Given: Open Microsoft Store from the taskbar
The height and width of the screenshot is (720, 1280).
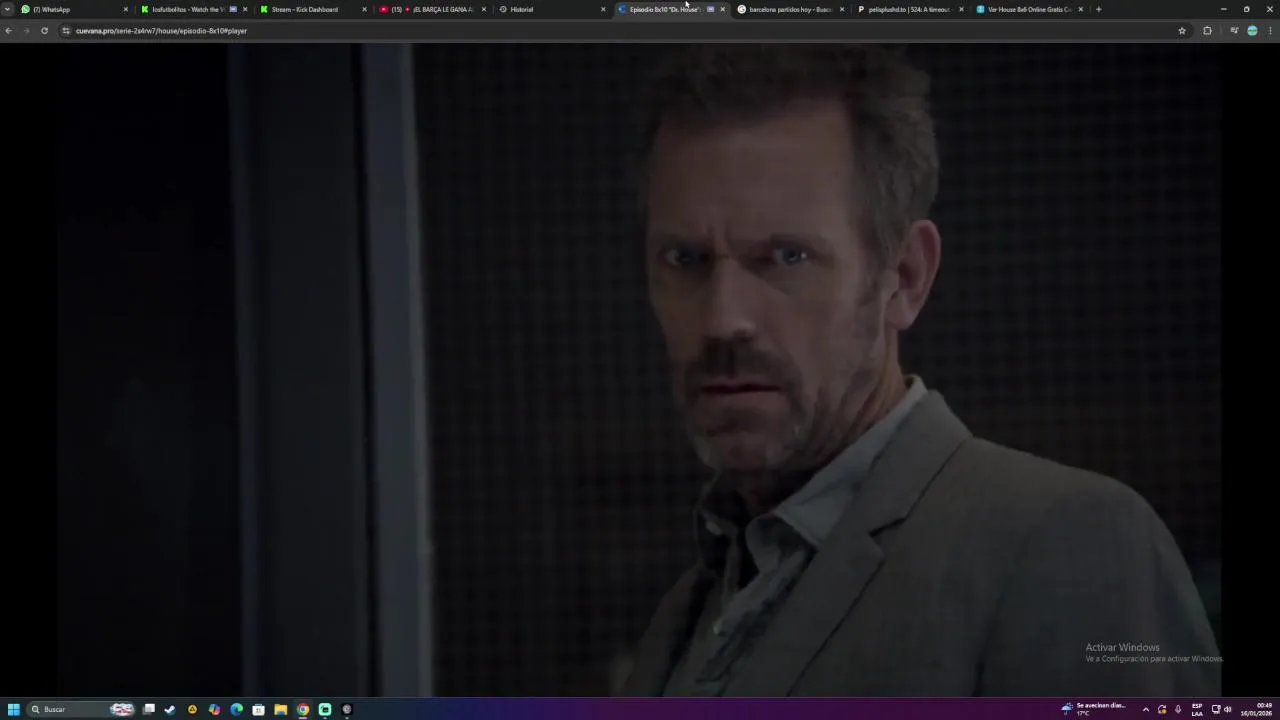Looking at the screenshot, I should click(258, 709).
